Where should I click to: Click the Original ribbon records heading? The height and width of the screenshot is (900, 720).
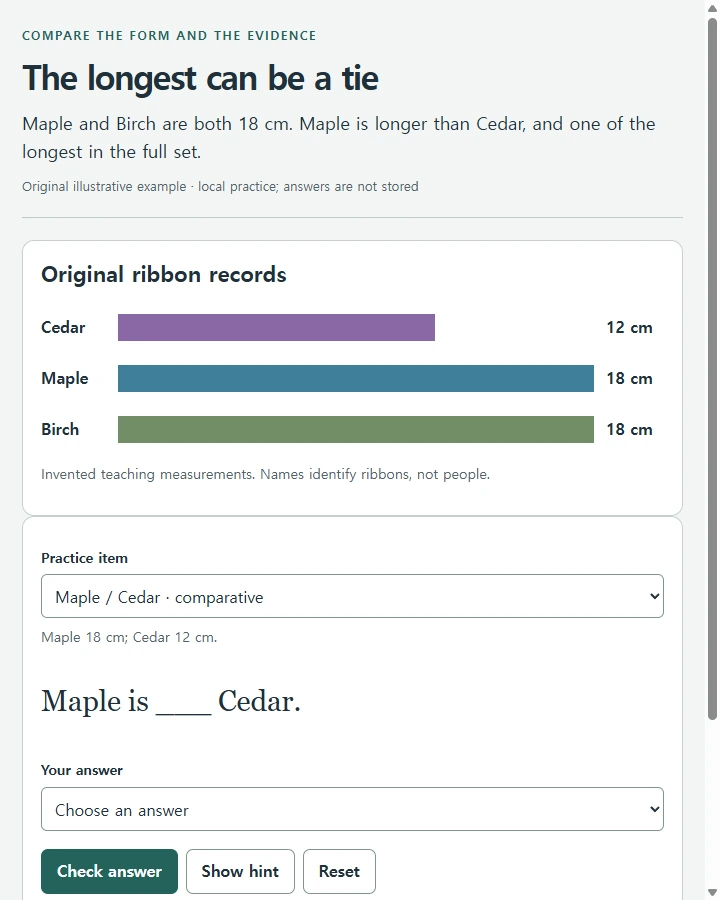point(164,274)
